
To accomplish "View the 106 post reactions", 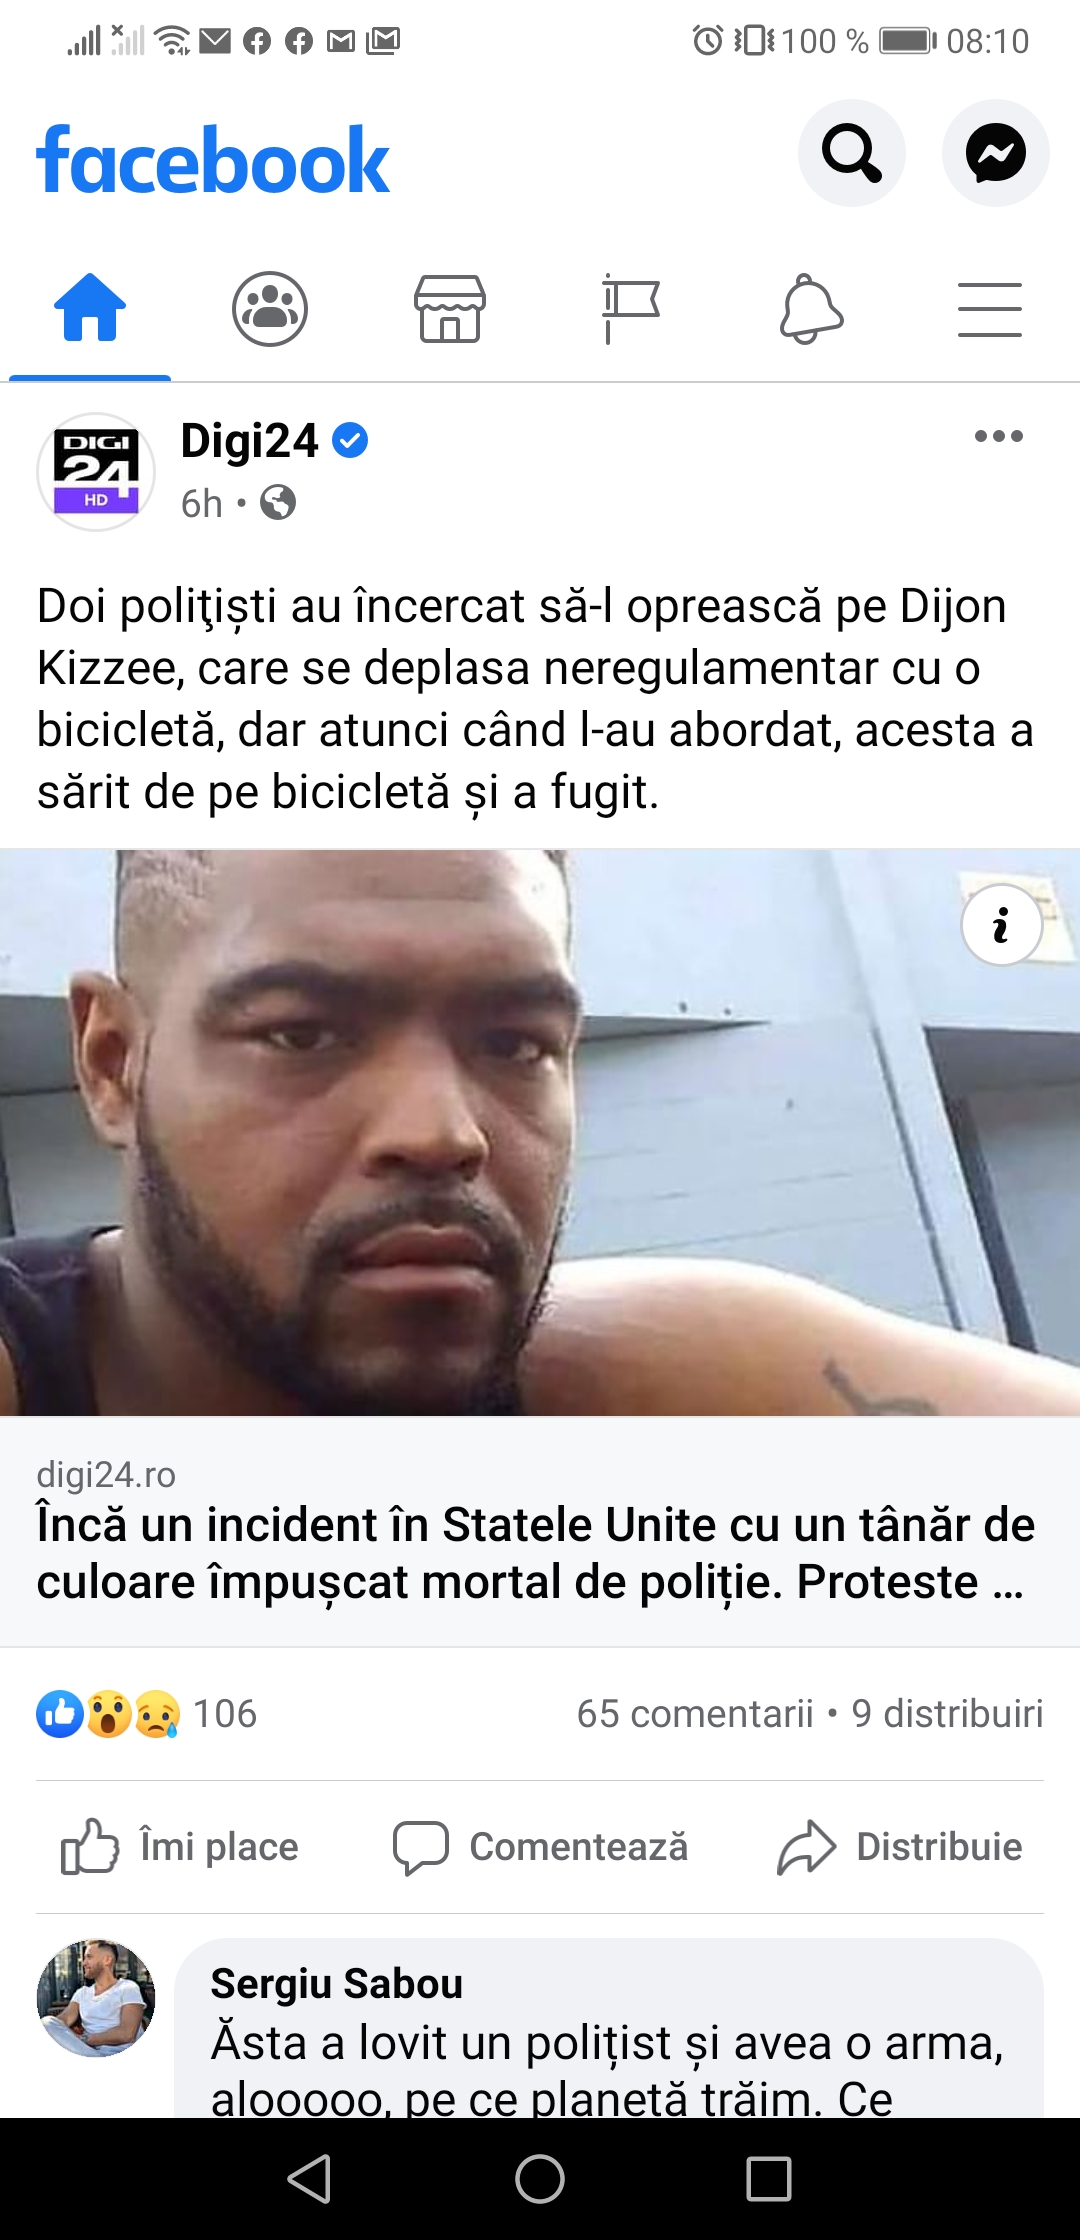I will (147, 1714).
